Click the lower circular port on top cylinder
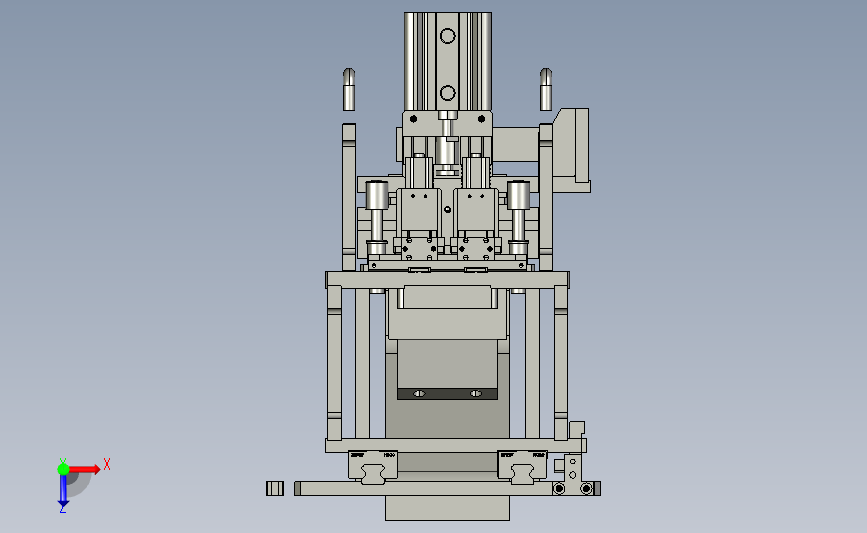 [447, 93]
